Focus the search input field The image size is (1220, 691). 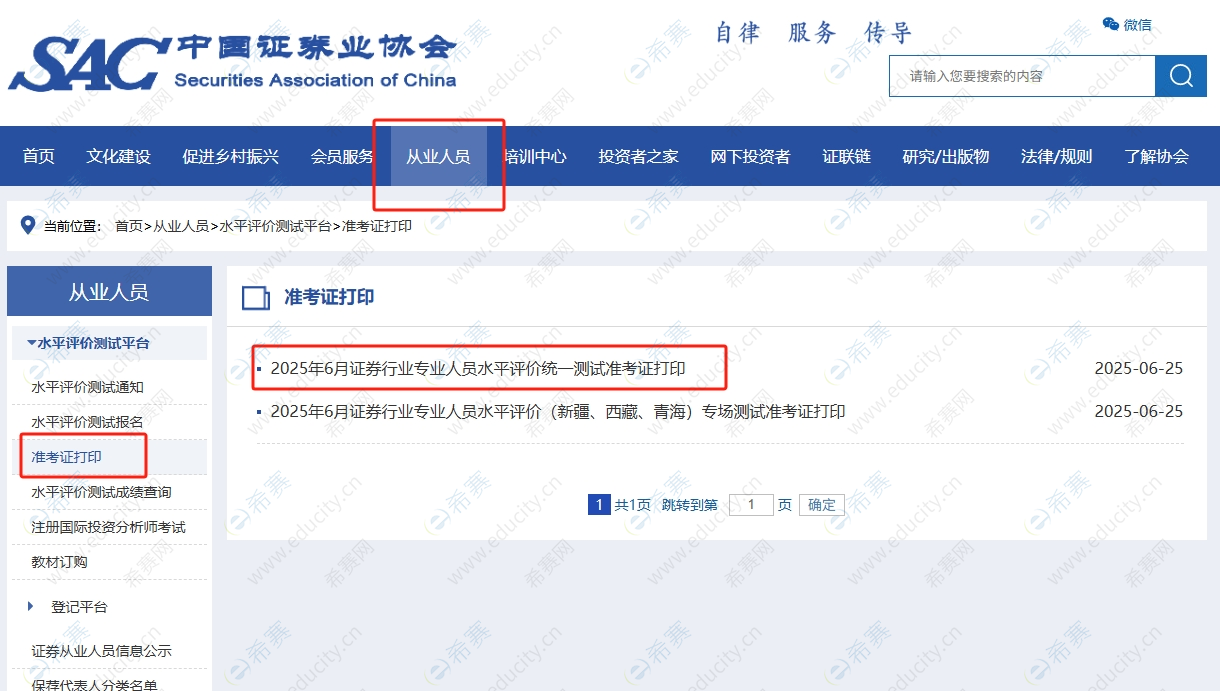coord(1022,76)
